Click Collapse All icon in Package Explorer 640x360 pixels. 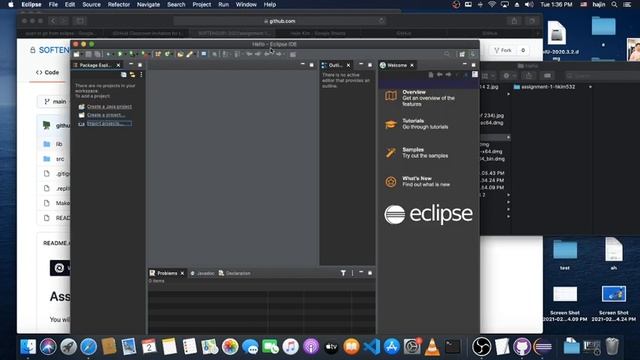[124, 75]
